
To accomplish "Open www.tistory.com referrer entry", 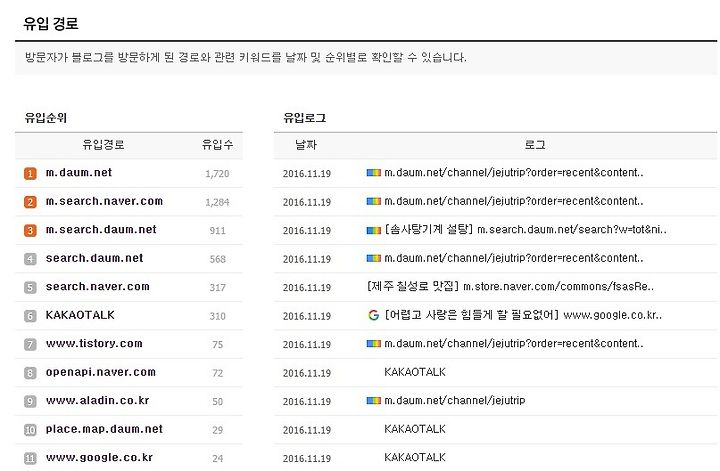I will (94, 343).
